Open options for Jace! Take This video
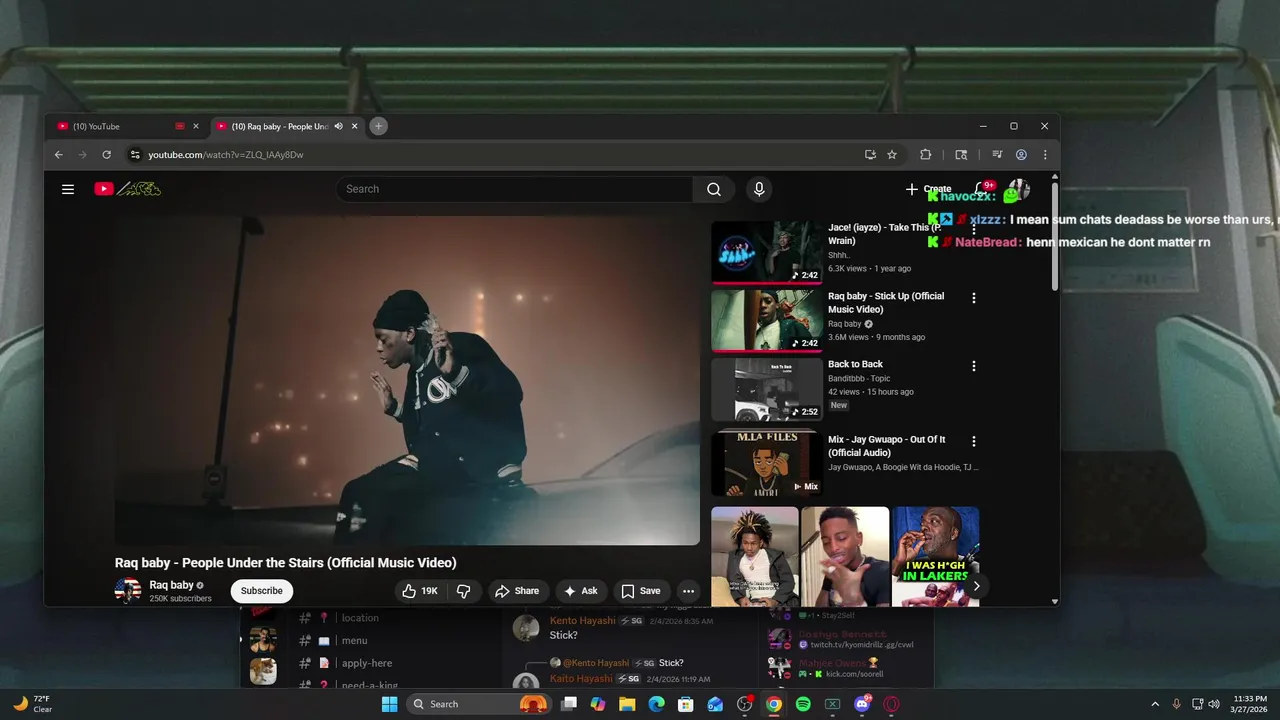The width and height of the screenshot is (1280, 720). [x=973, y=229]
